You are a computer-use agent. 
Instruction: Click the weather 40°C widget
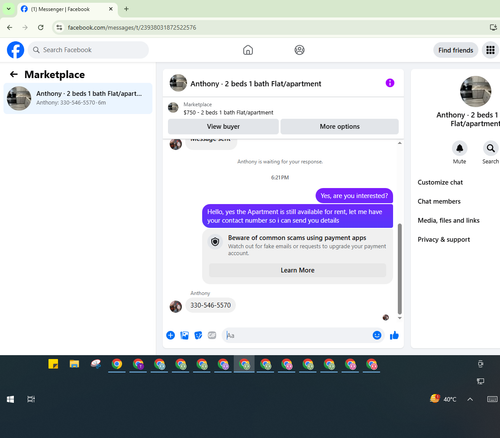coord(443,399)
